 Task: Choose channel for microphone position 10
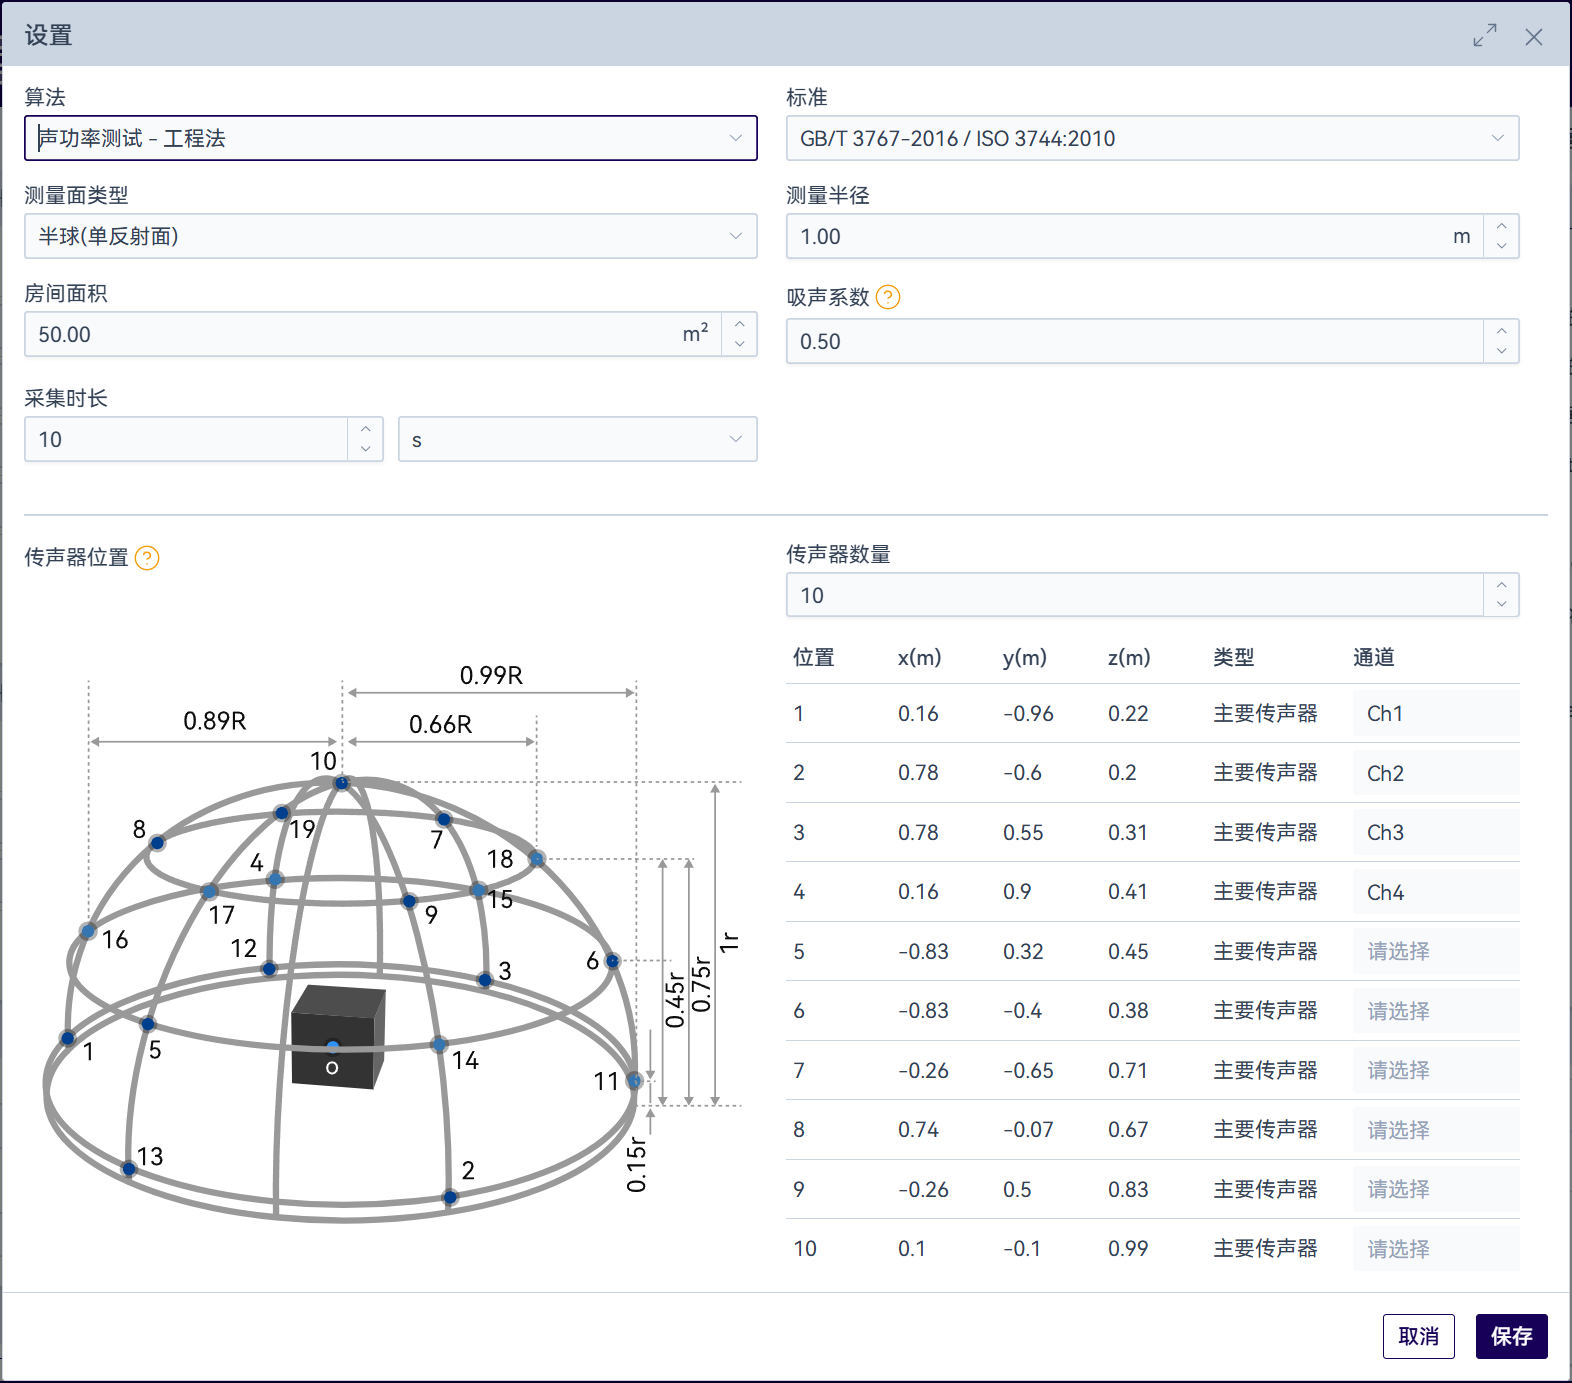[1435, 1249]
